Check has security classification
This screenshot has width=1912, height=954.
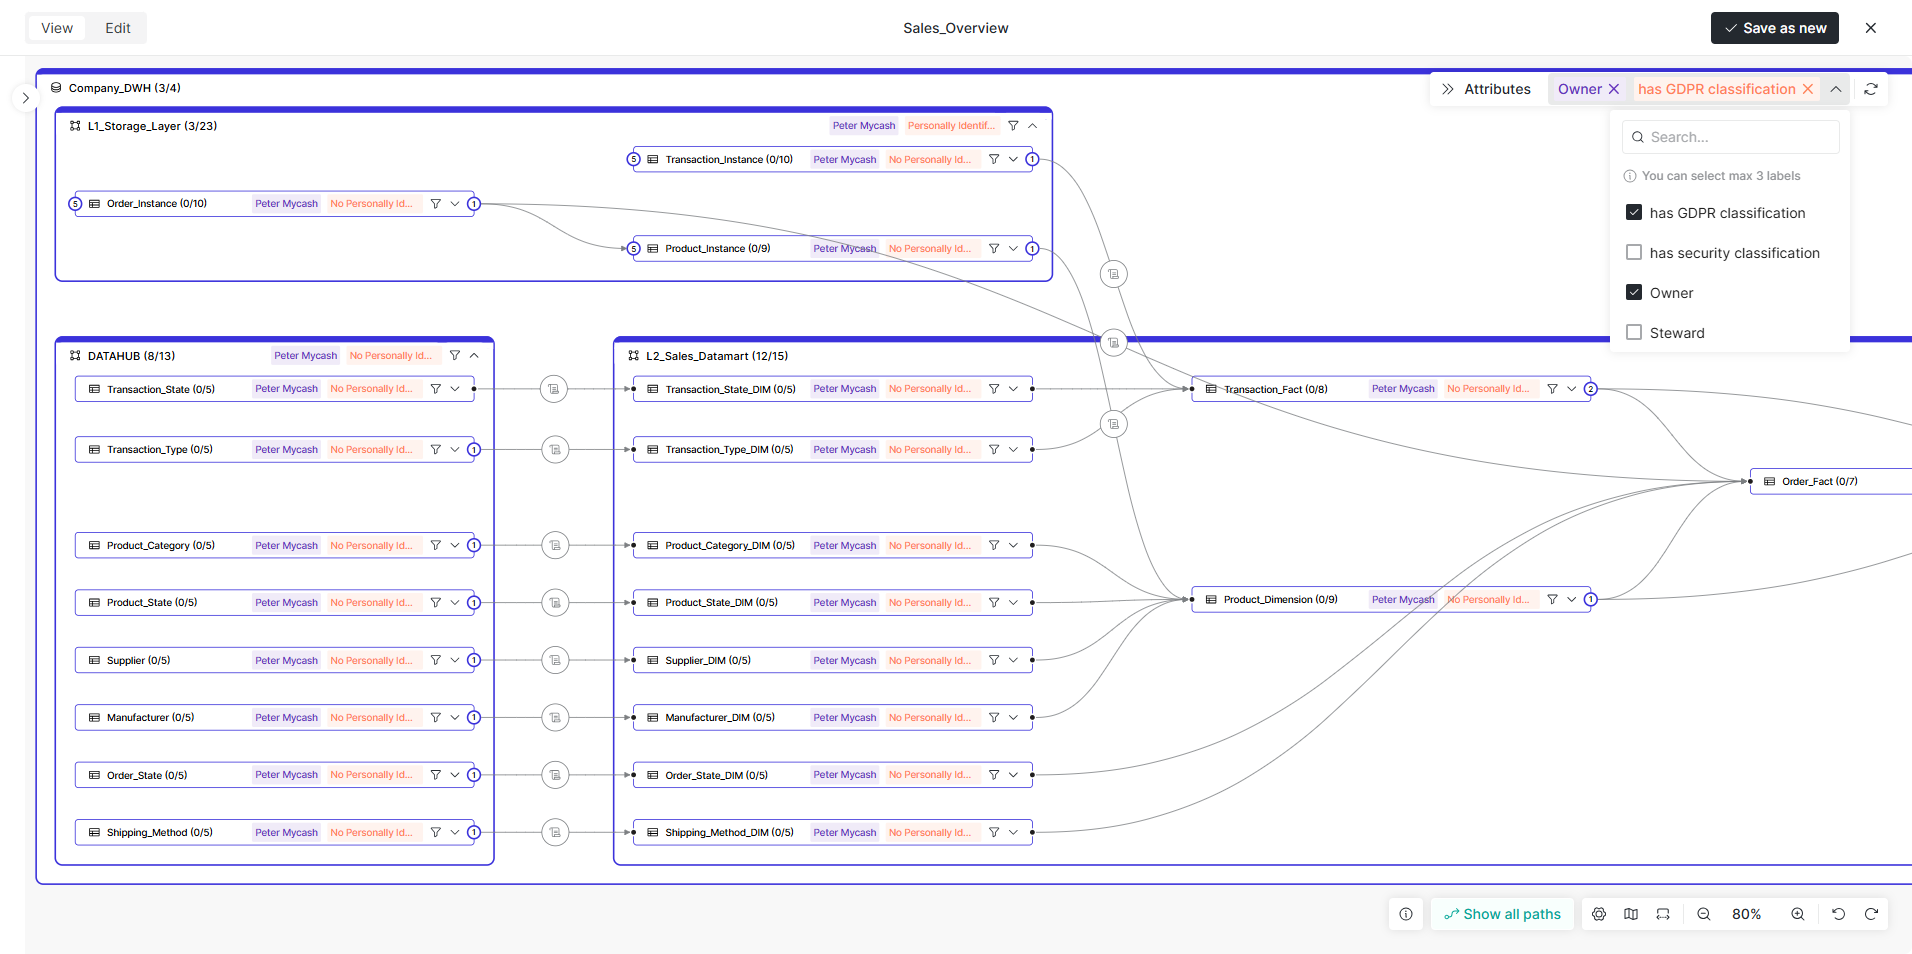(x=1634, y=252)
